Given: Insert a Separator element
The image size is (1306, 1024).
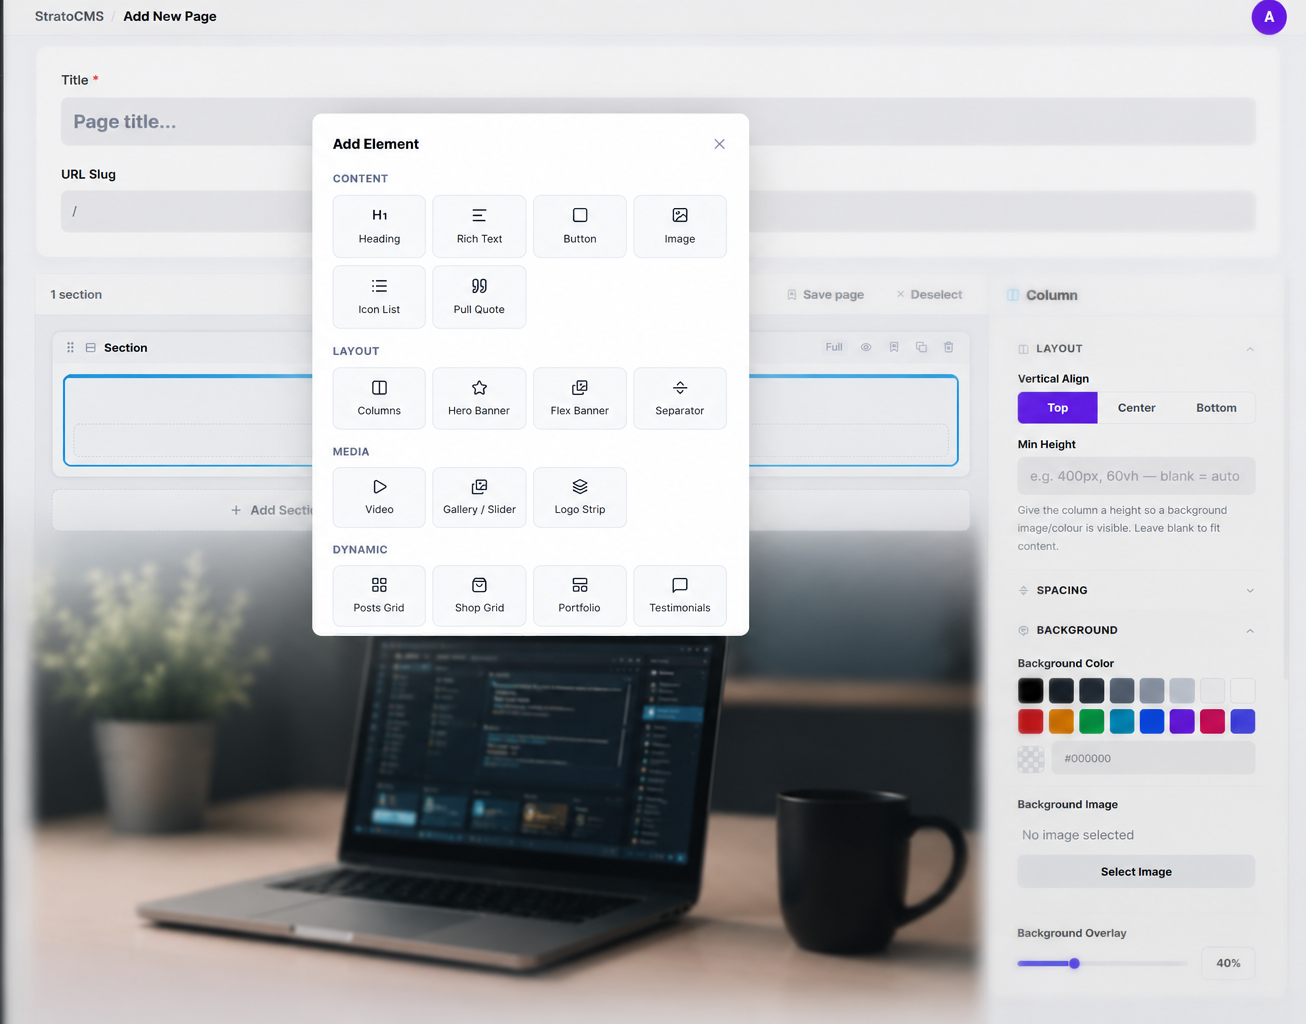Looking at the screenshot, I should tap(680, 398).
